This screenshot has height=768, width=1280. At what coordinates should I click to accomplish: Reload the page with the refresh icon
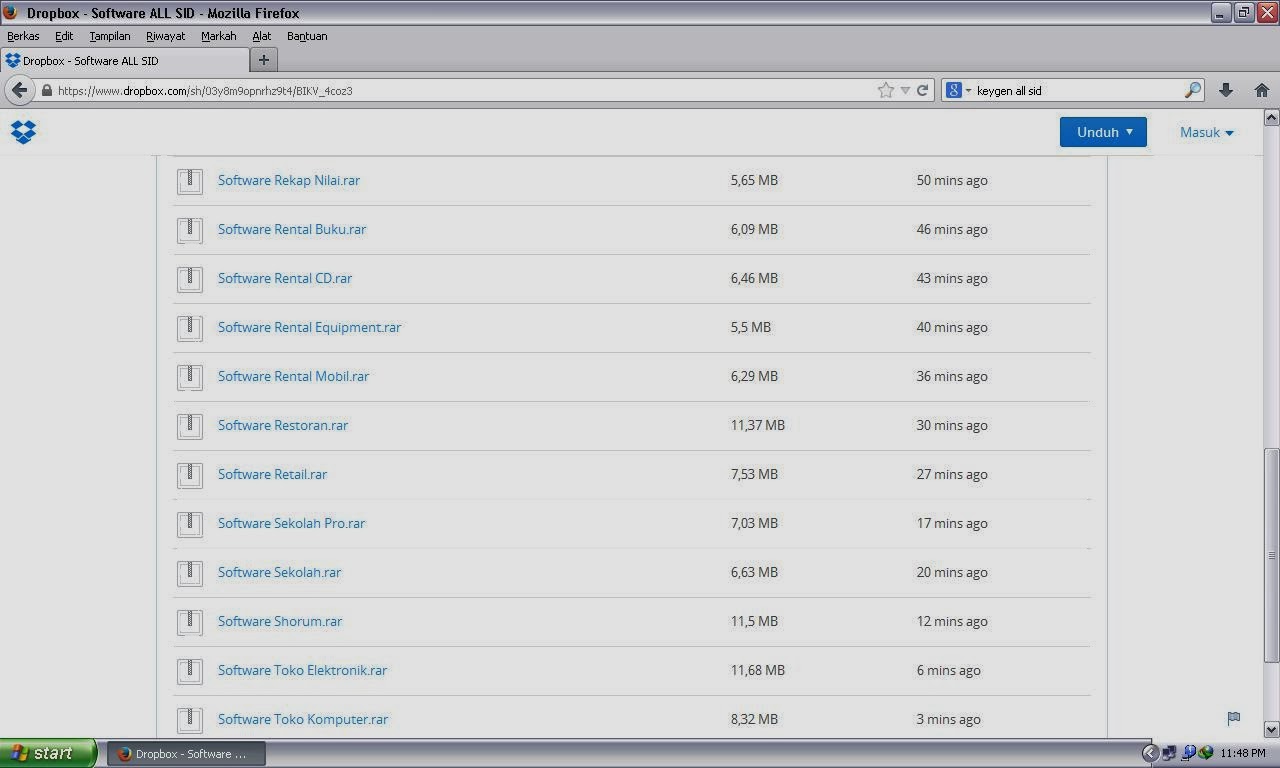pyautogui.click(x=922, y=90)
